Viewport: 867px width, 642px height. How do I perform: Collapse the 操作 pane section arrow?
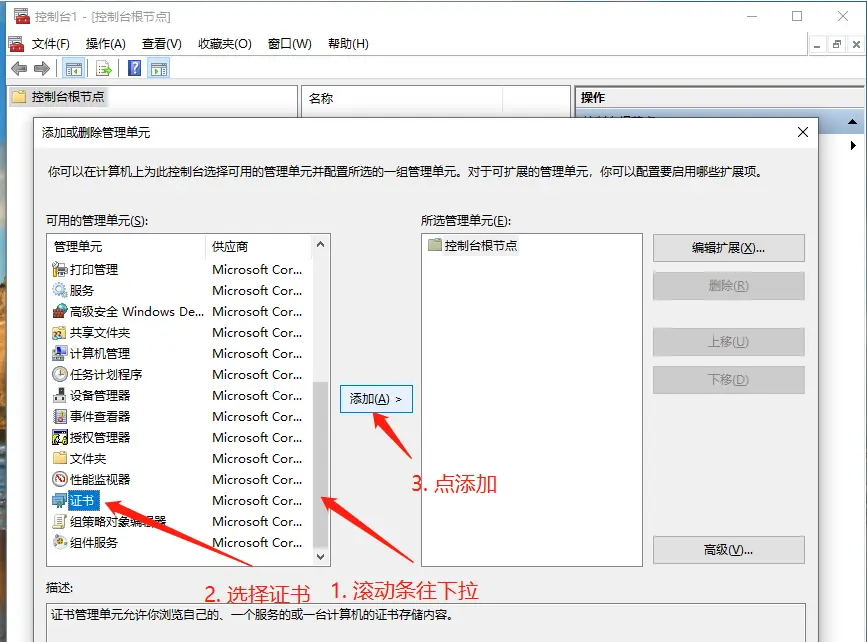[853, 122]
